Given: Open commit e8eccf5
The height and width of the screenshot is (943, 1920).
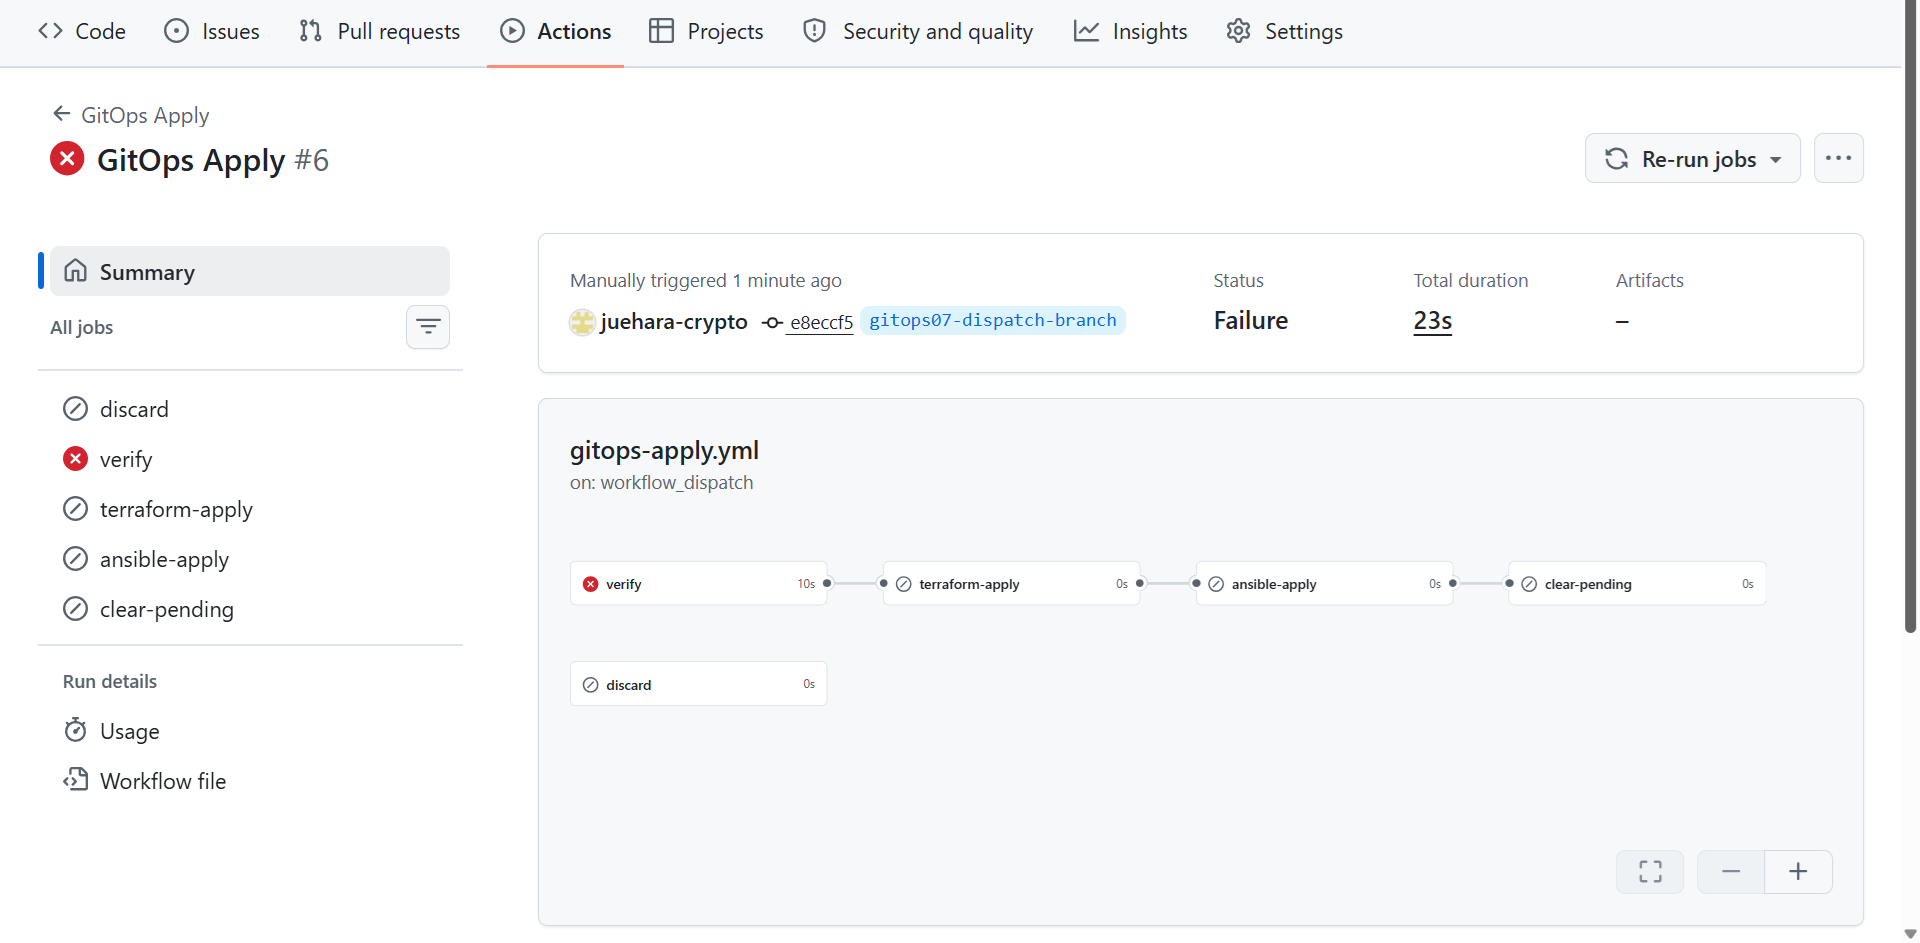Looking at the screenshot, I should pos(821,322).
